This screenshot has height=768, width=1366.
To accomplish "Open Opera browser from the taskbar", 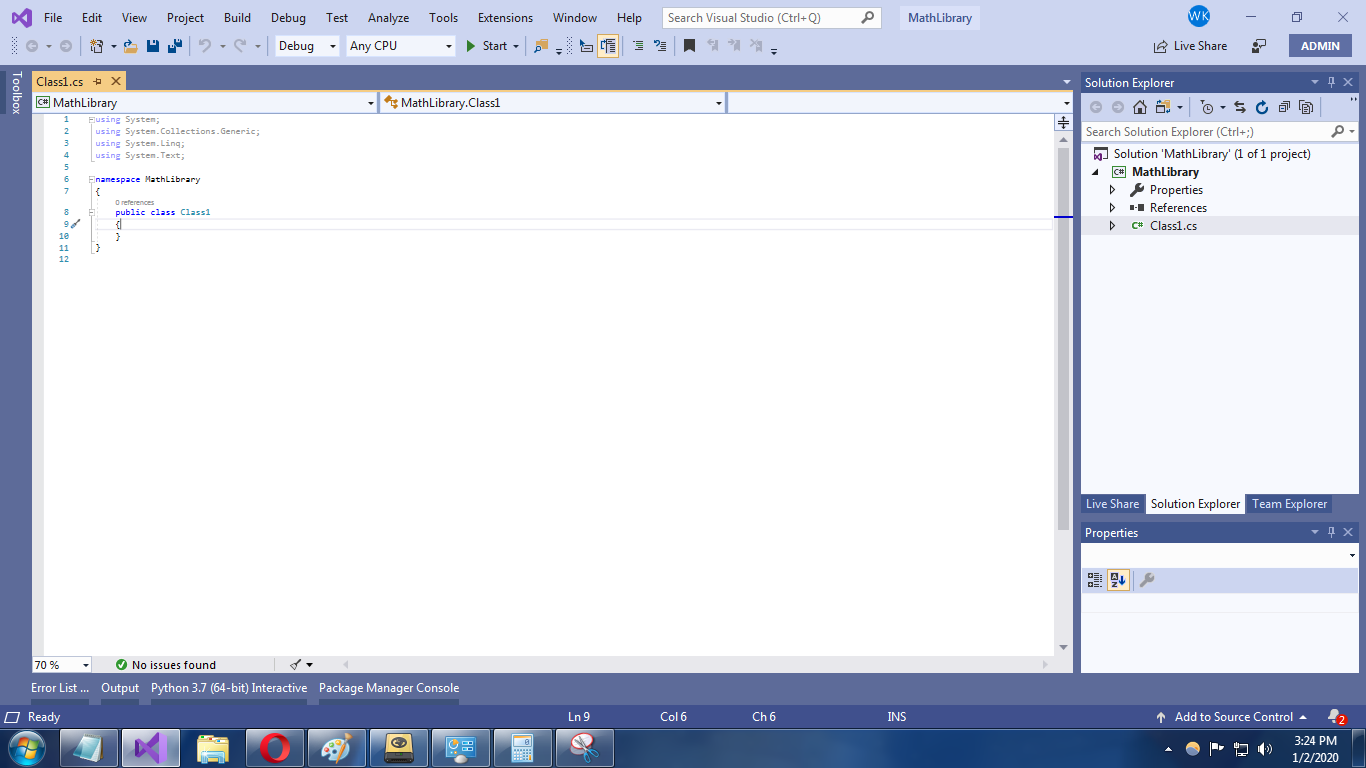I will click(x=275, y=748).
